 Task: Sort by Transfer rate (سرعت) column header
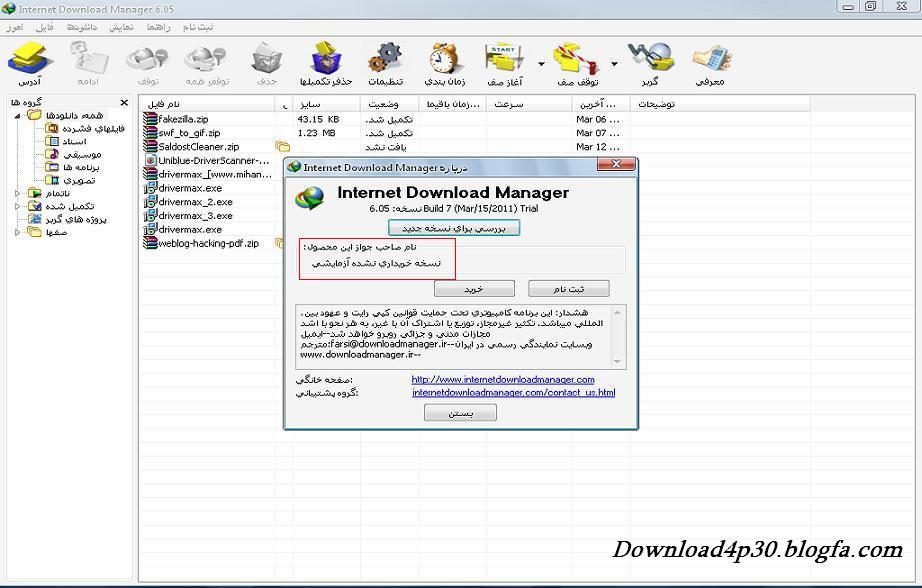528,104
